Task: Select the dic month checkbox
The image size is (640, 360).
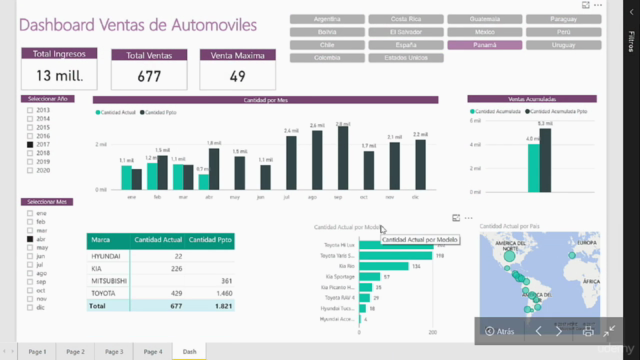Action: [30, 307]
